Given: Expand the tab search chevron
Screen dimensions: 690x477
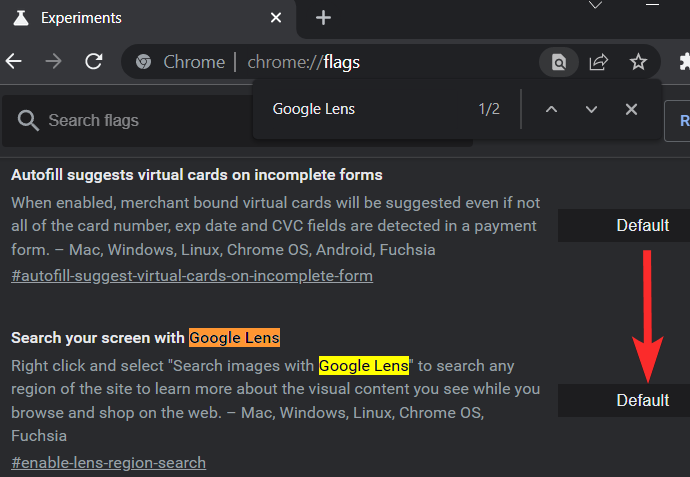Looking at the screenshot, I should (595, 6).
